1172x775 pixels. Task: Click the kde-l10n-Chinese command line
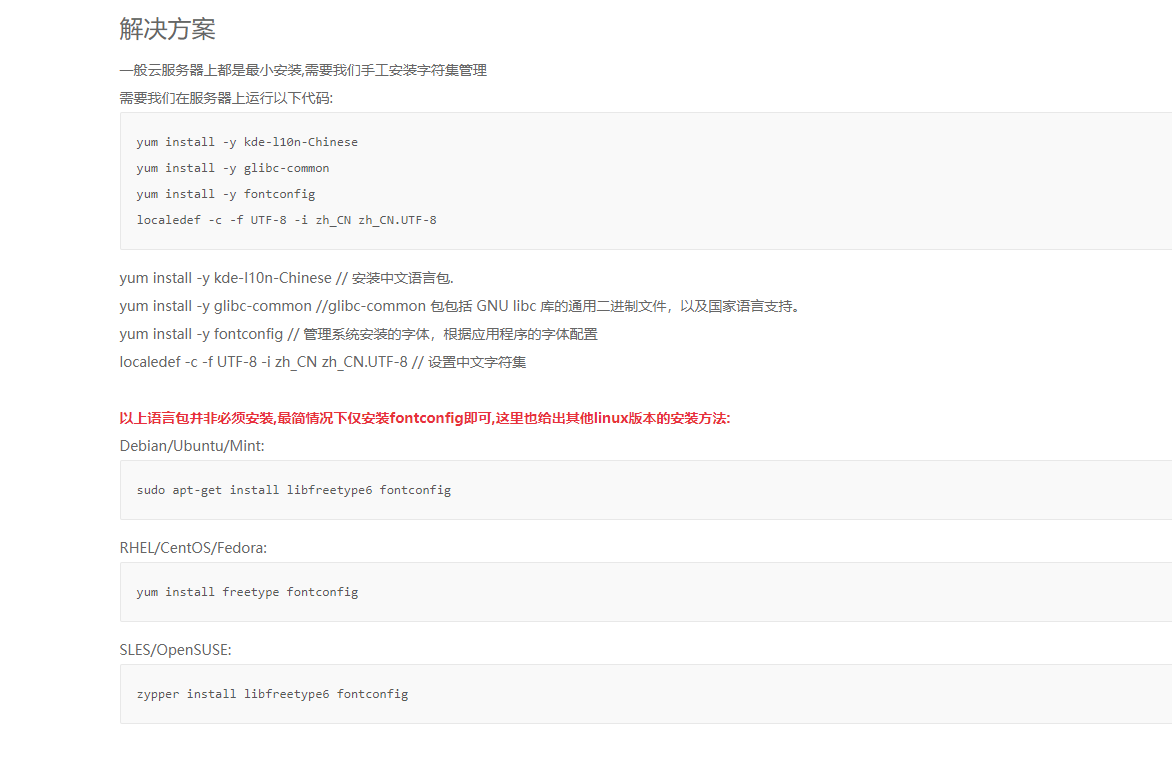coord(246,141)
